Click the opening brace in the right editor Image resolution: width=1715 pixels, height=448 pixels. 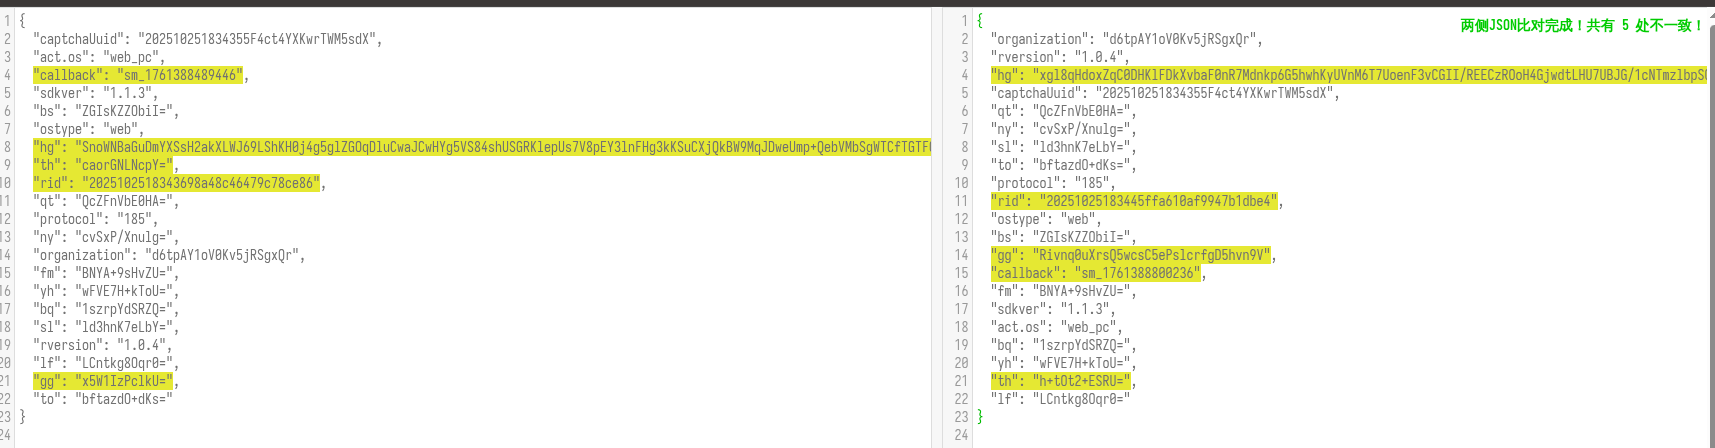coord(980,21)
